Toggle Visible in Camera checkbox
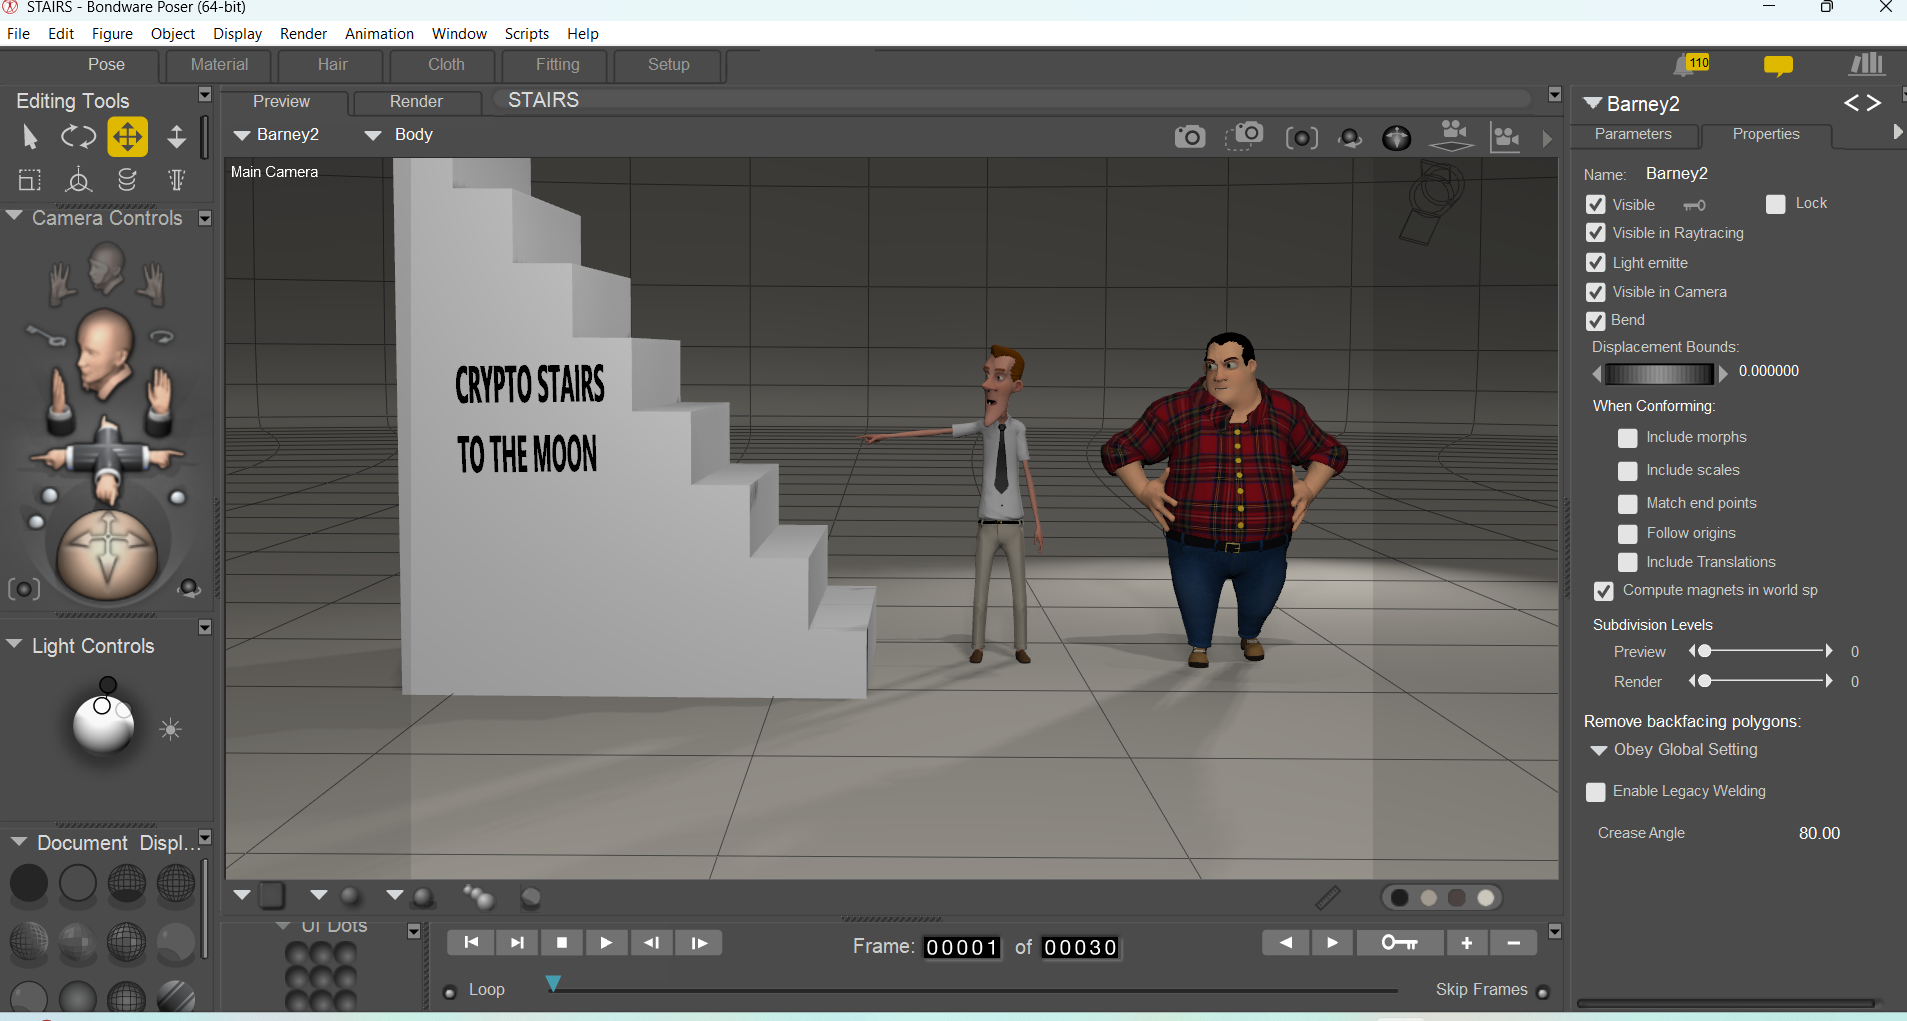The image size is (1907, 1021). click(1596, 292)
